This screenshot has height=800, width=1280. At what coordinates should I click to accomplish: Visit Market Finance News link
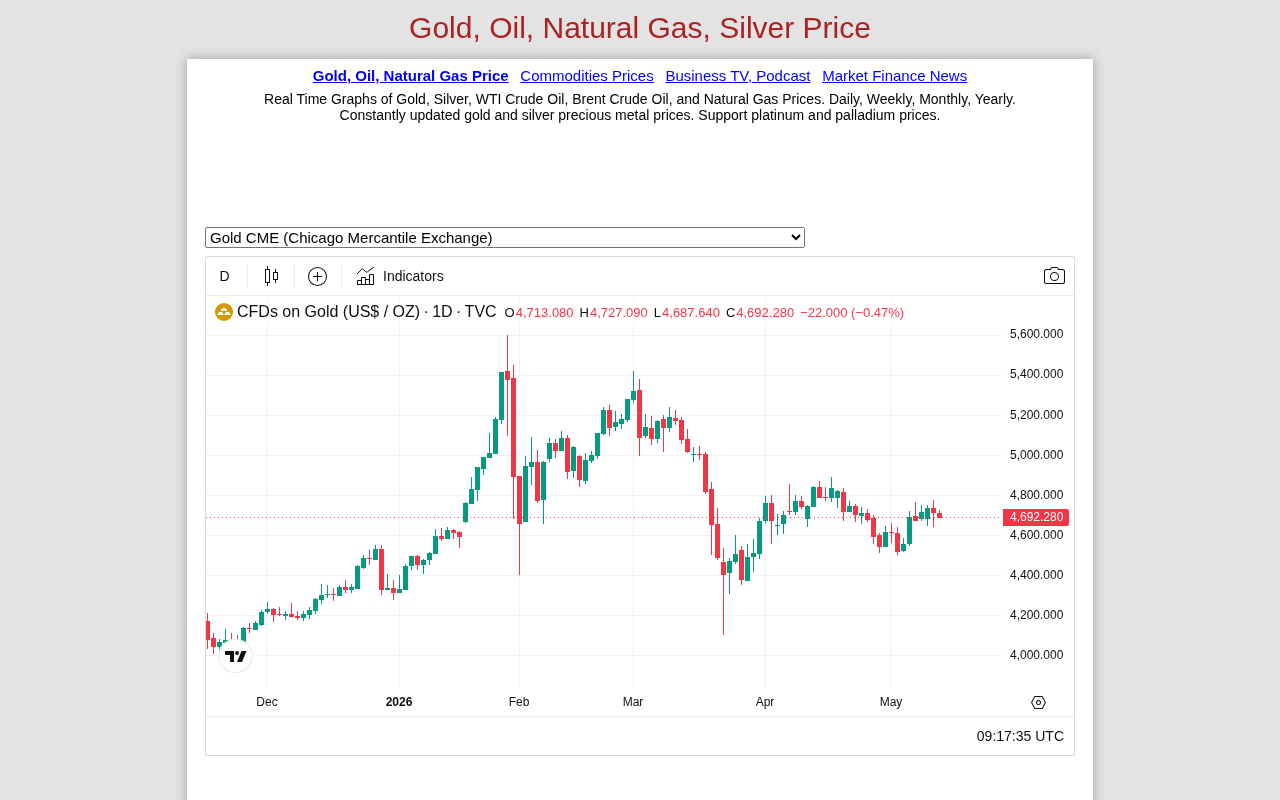pos(894,76)
